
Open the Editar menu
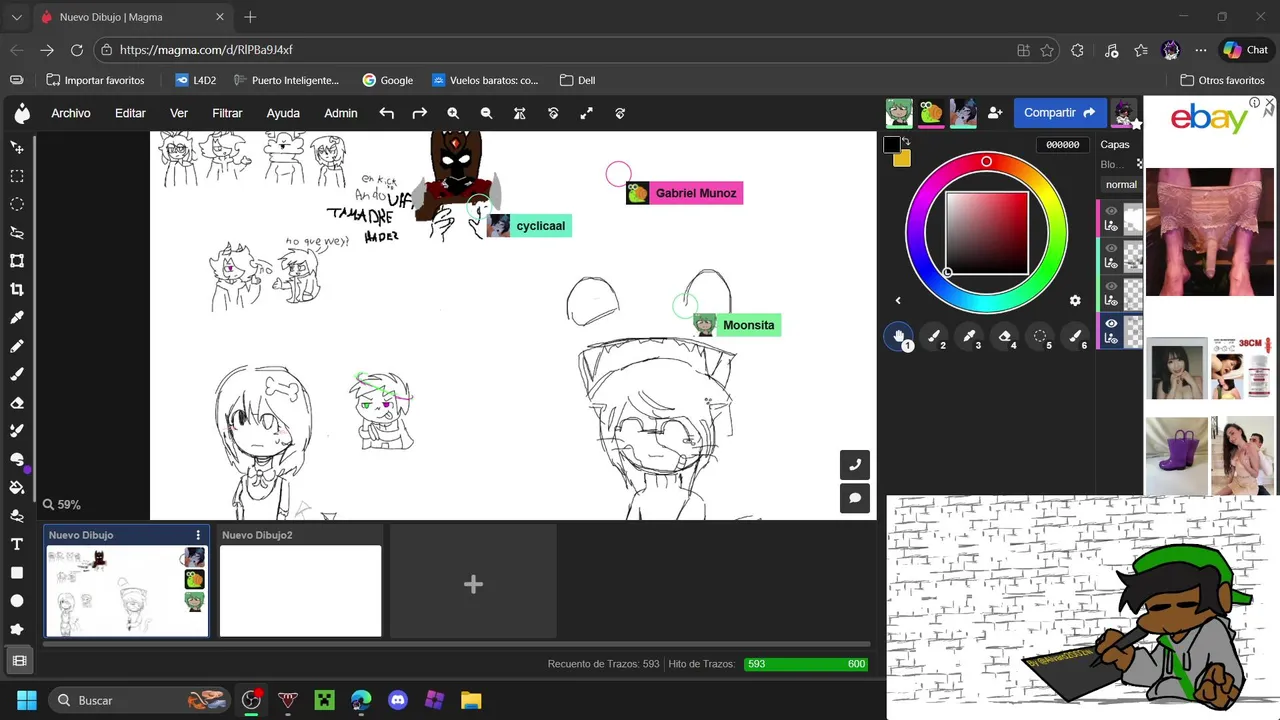(x=130, y=113)
